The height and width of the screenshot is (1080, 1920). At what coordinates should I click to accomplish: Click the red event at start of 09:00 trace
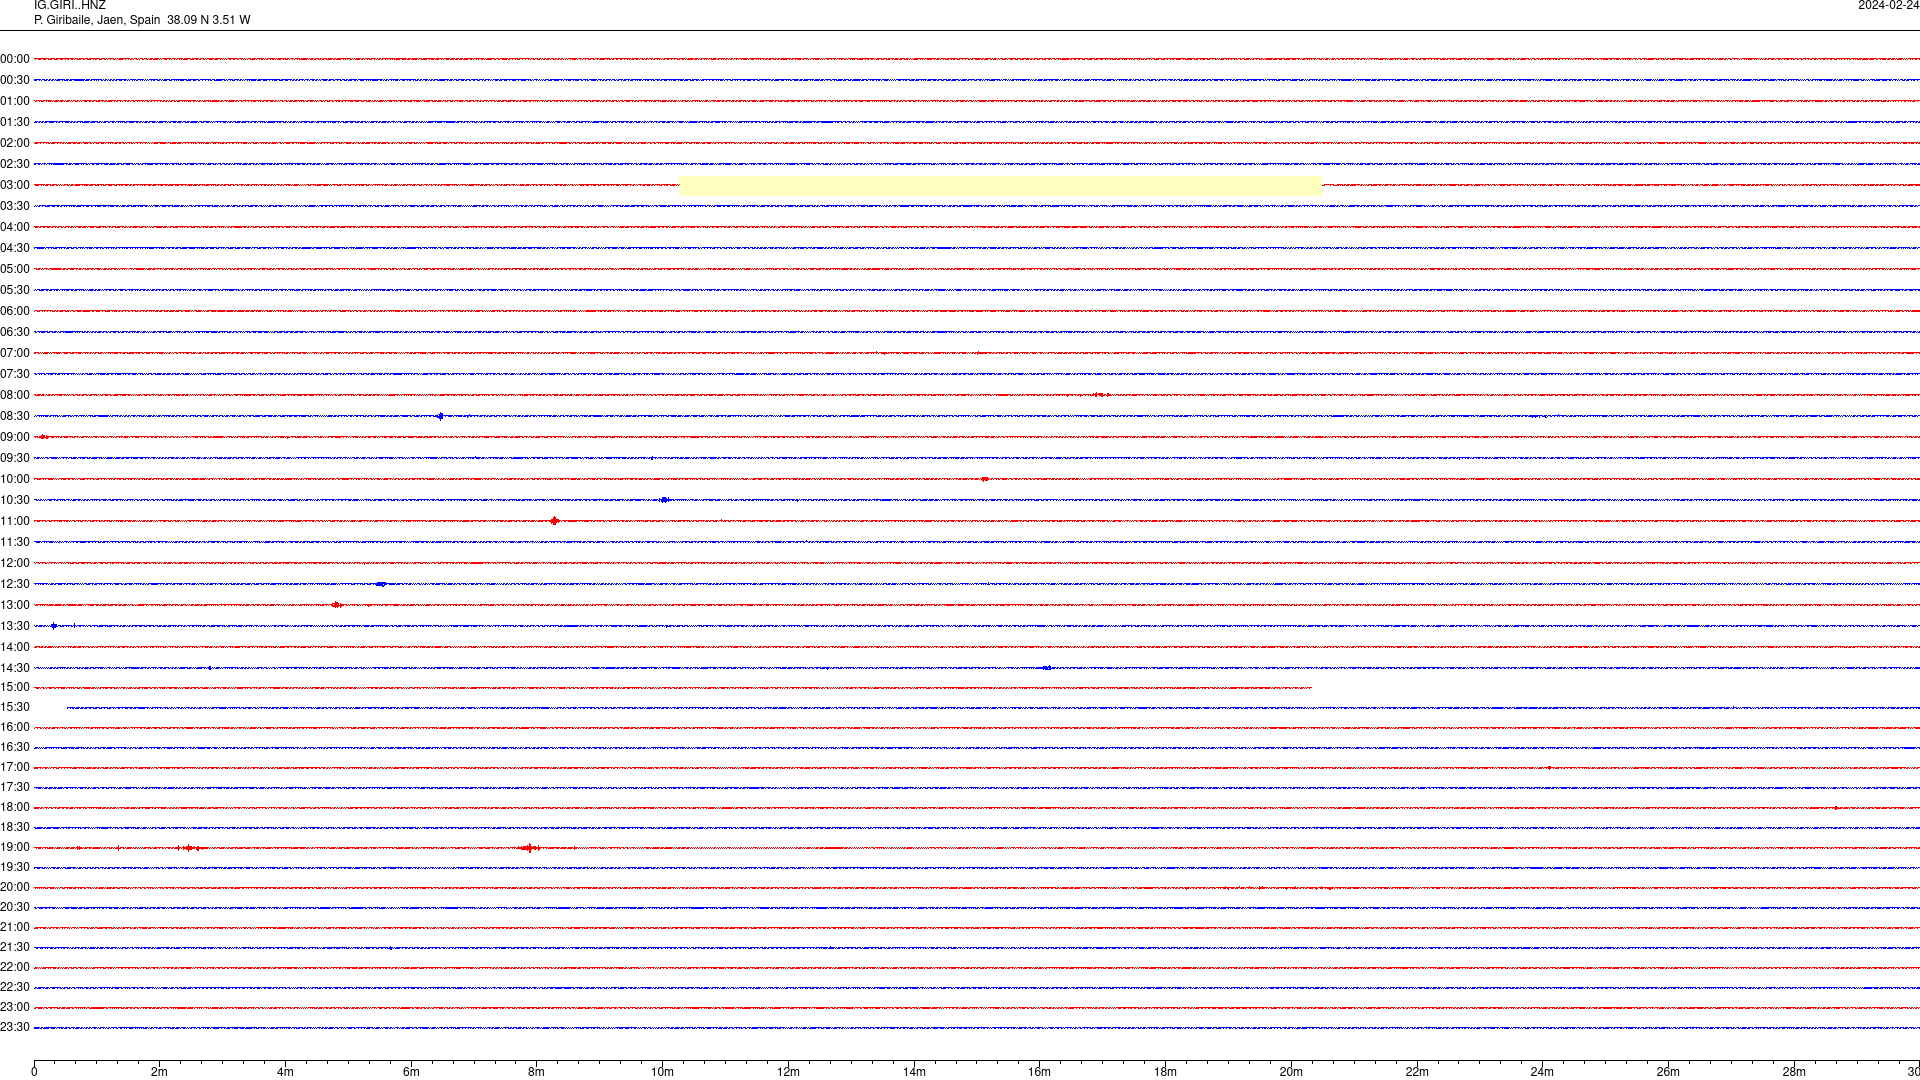point(43,437)
